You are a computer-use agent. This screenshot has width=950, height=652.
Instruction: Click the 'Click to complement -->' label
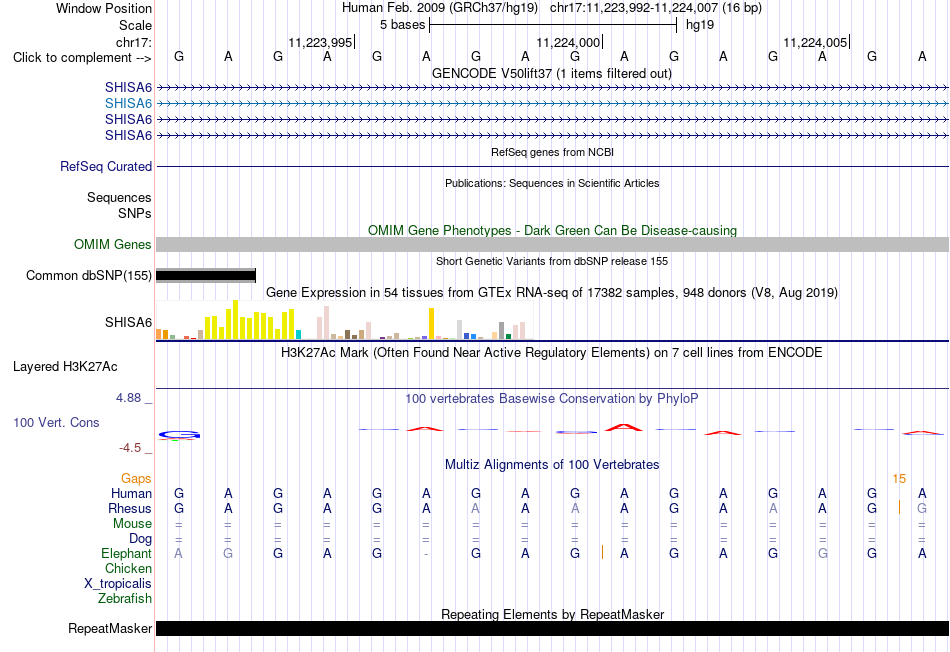pos(82,58)
